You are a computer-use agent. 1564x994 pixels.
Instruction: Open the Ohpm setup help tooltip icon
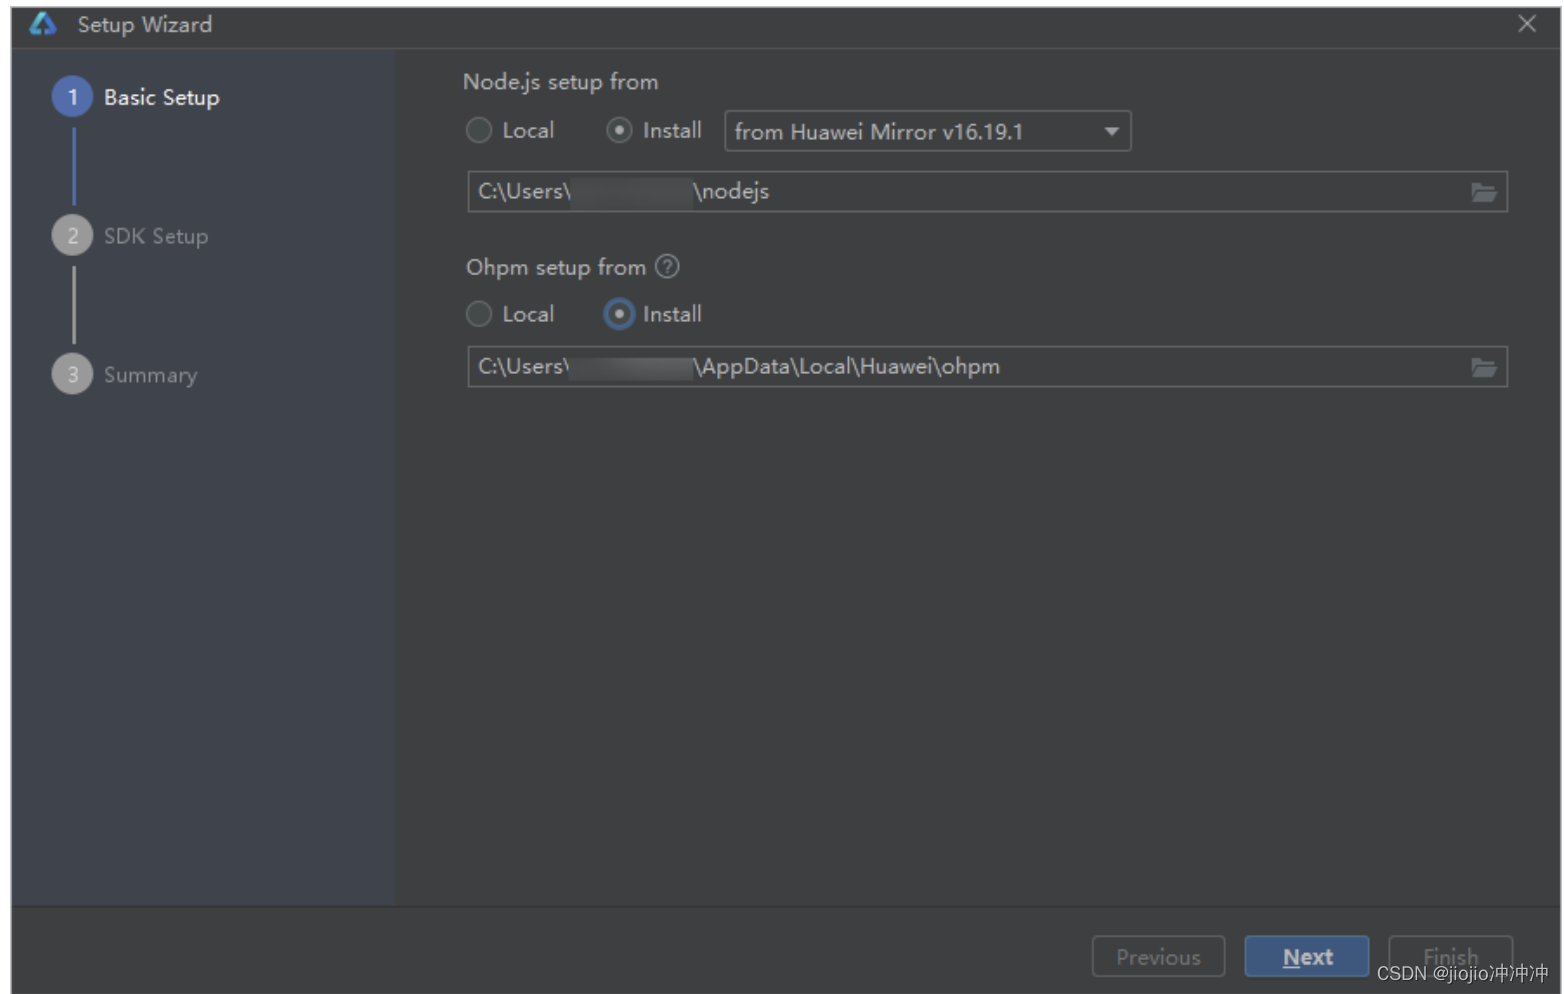[667, 267]
